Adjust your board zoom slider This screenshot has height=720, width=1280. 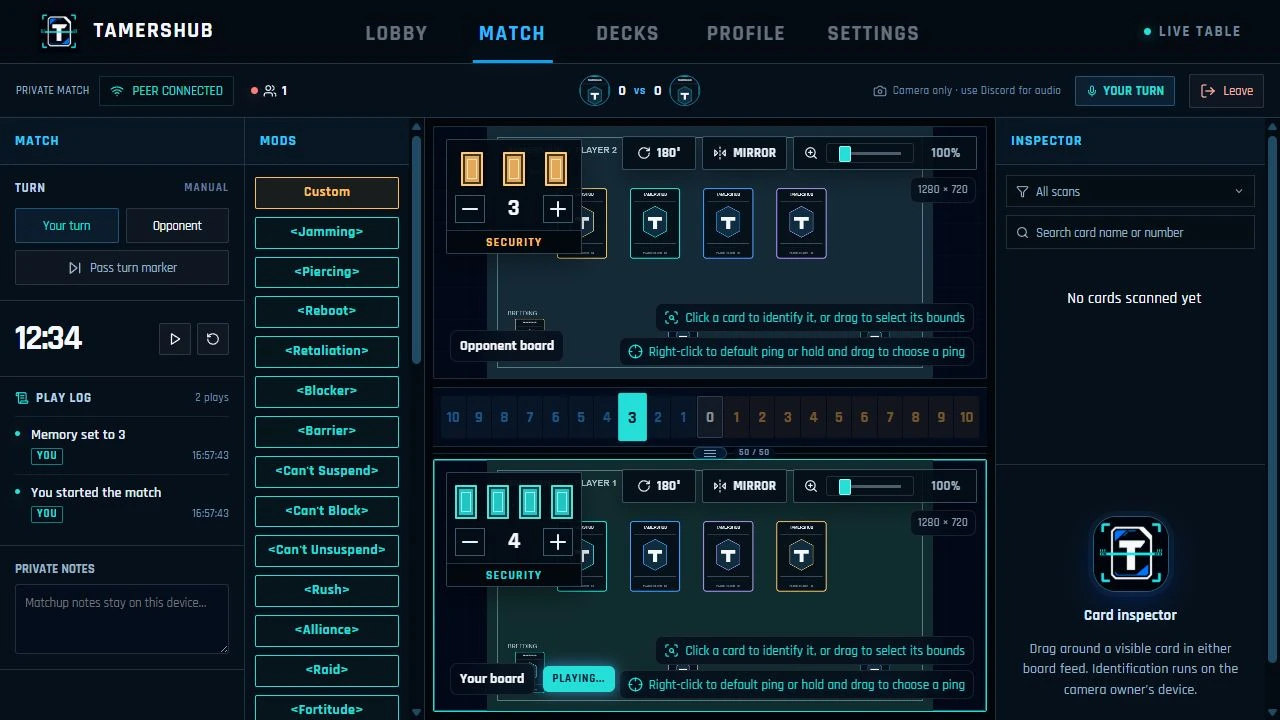coord(870,486)
